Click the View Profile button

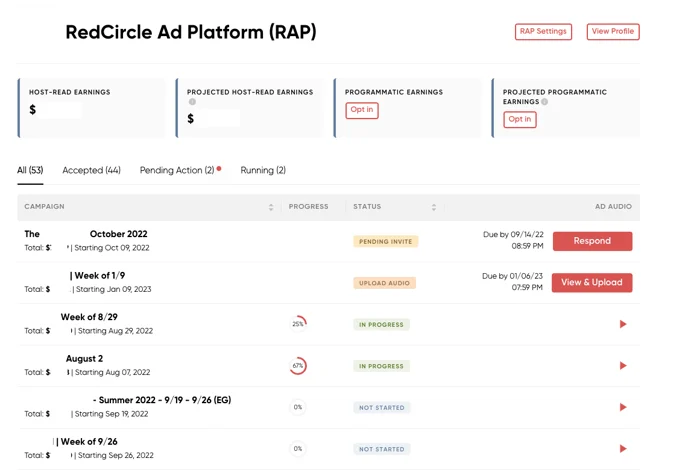tap(613, 32)
